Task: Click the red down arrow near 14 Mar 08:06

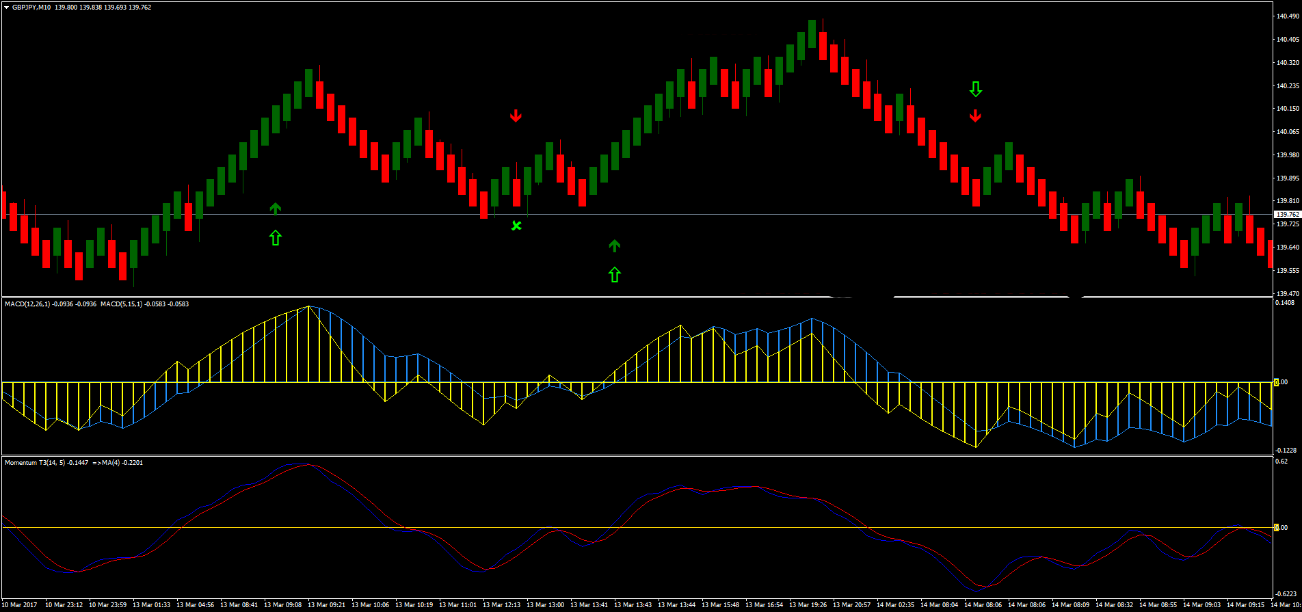Action: point(975,114)
